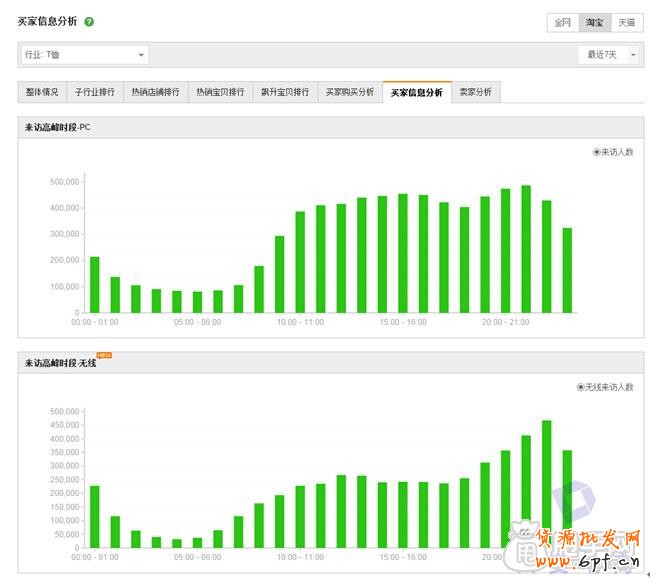This screenshot has width=650, height=583.
Task: Select the 来访人数 radio button
Action: click(597, 152)
